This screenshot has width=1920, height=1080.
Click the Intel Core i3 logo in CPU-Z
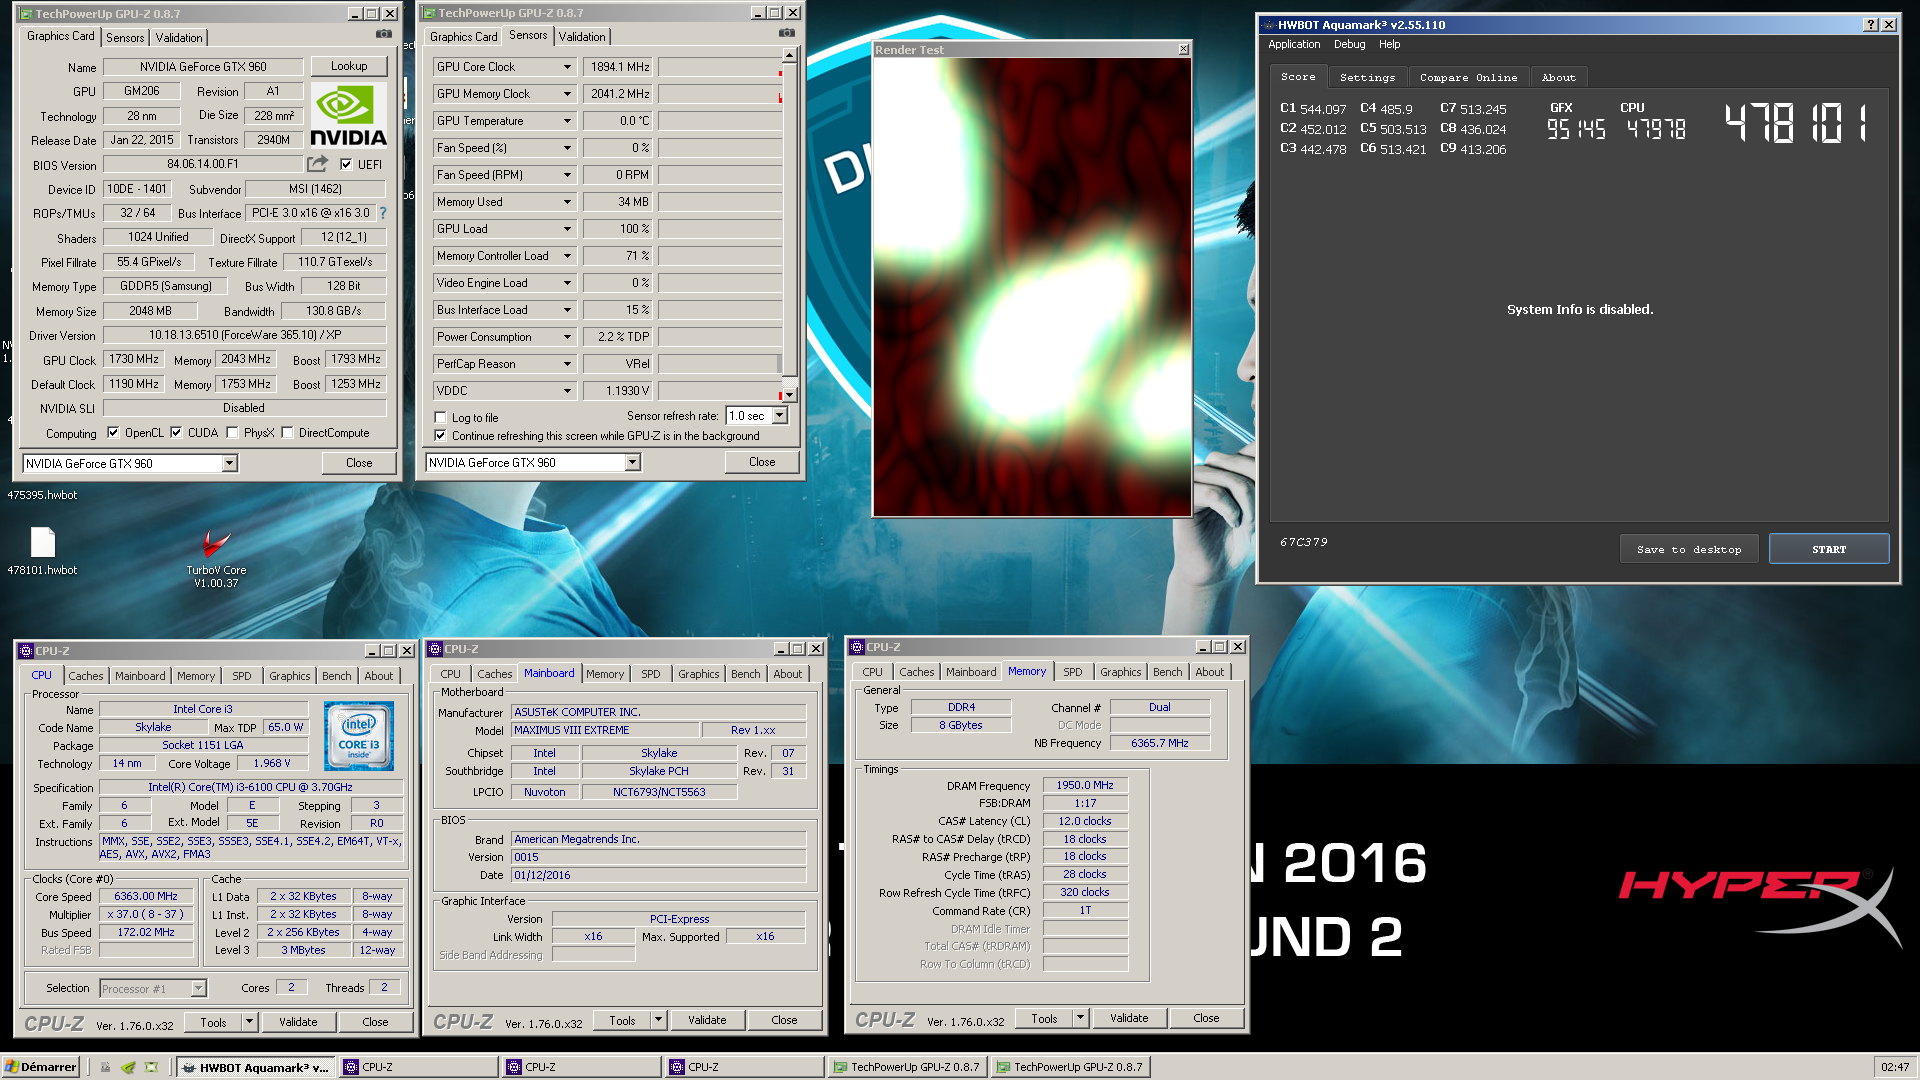tap(359, 735)
